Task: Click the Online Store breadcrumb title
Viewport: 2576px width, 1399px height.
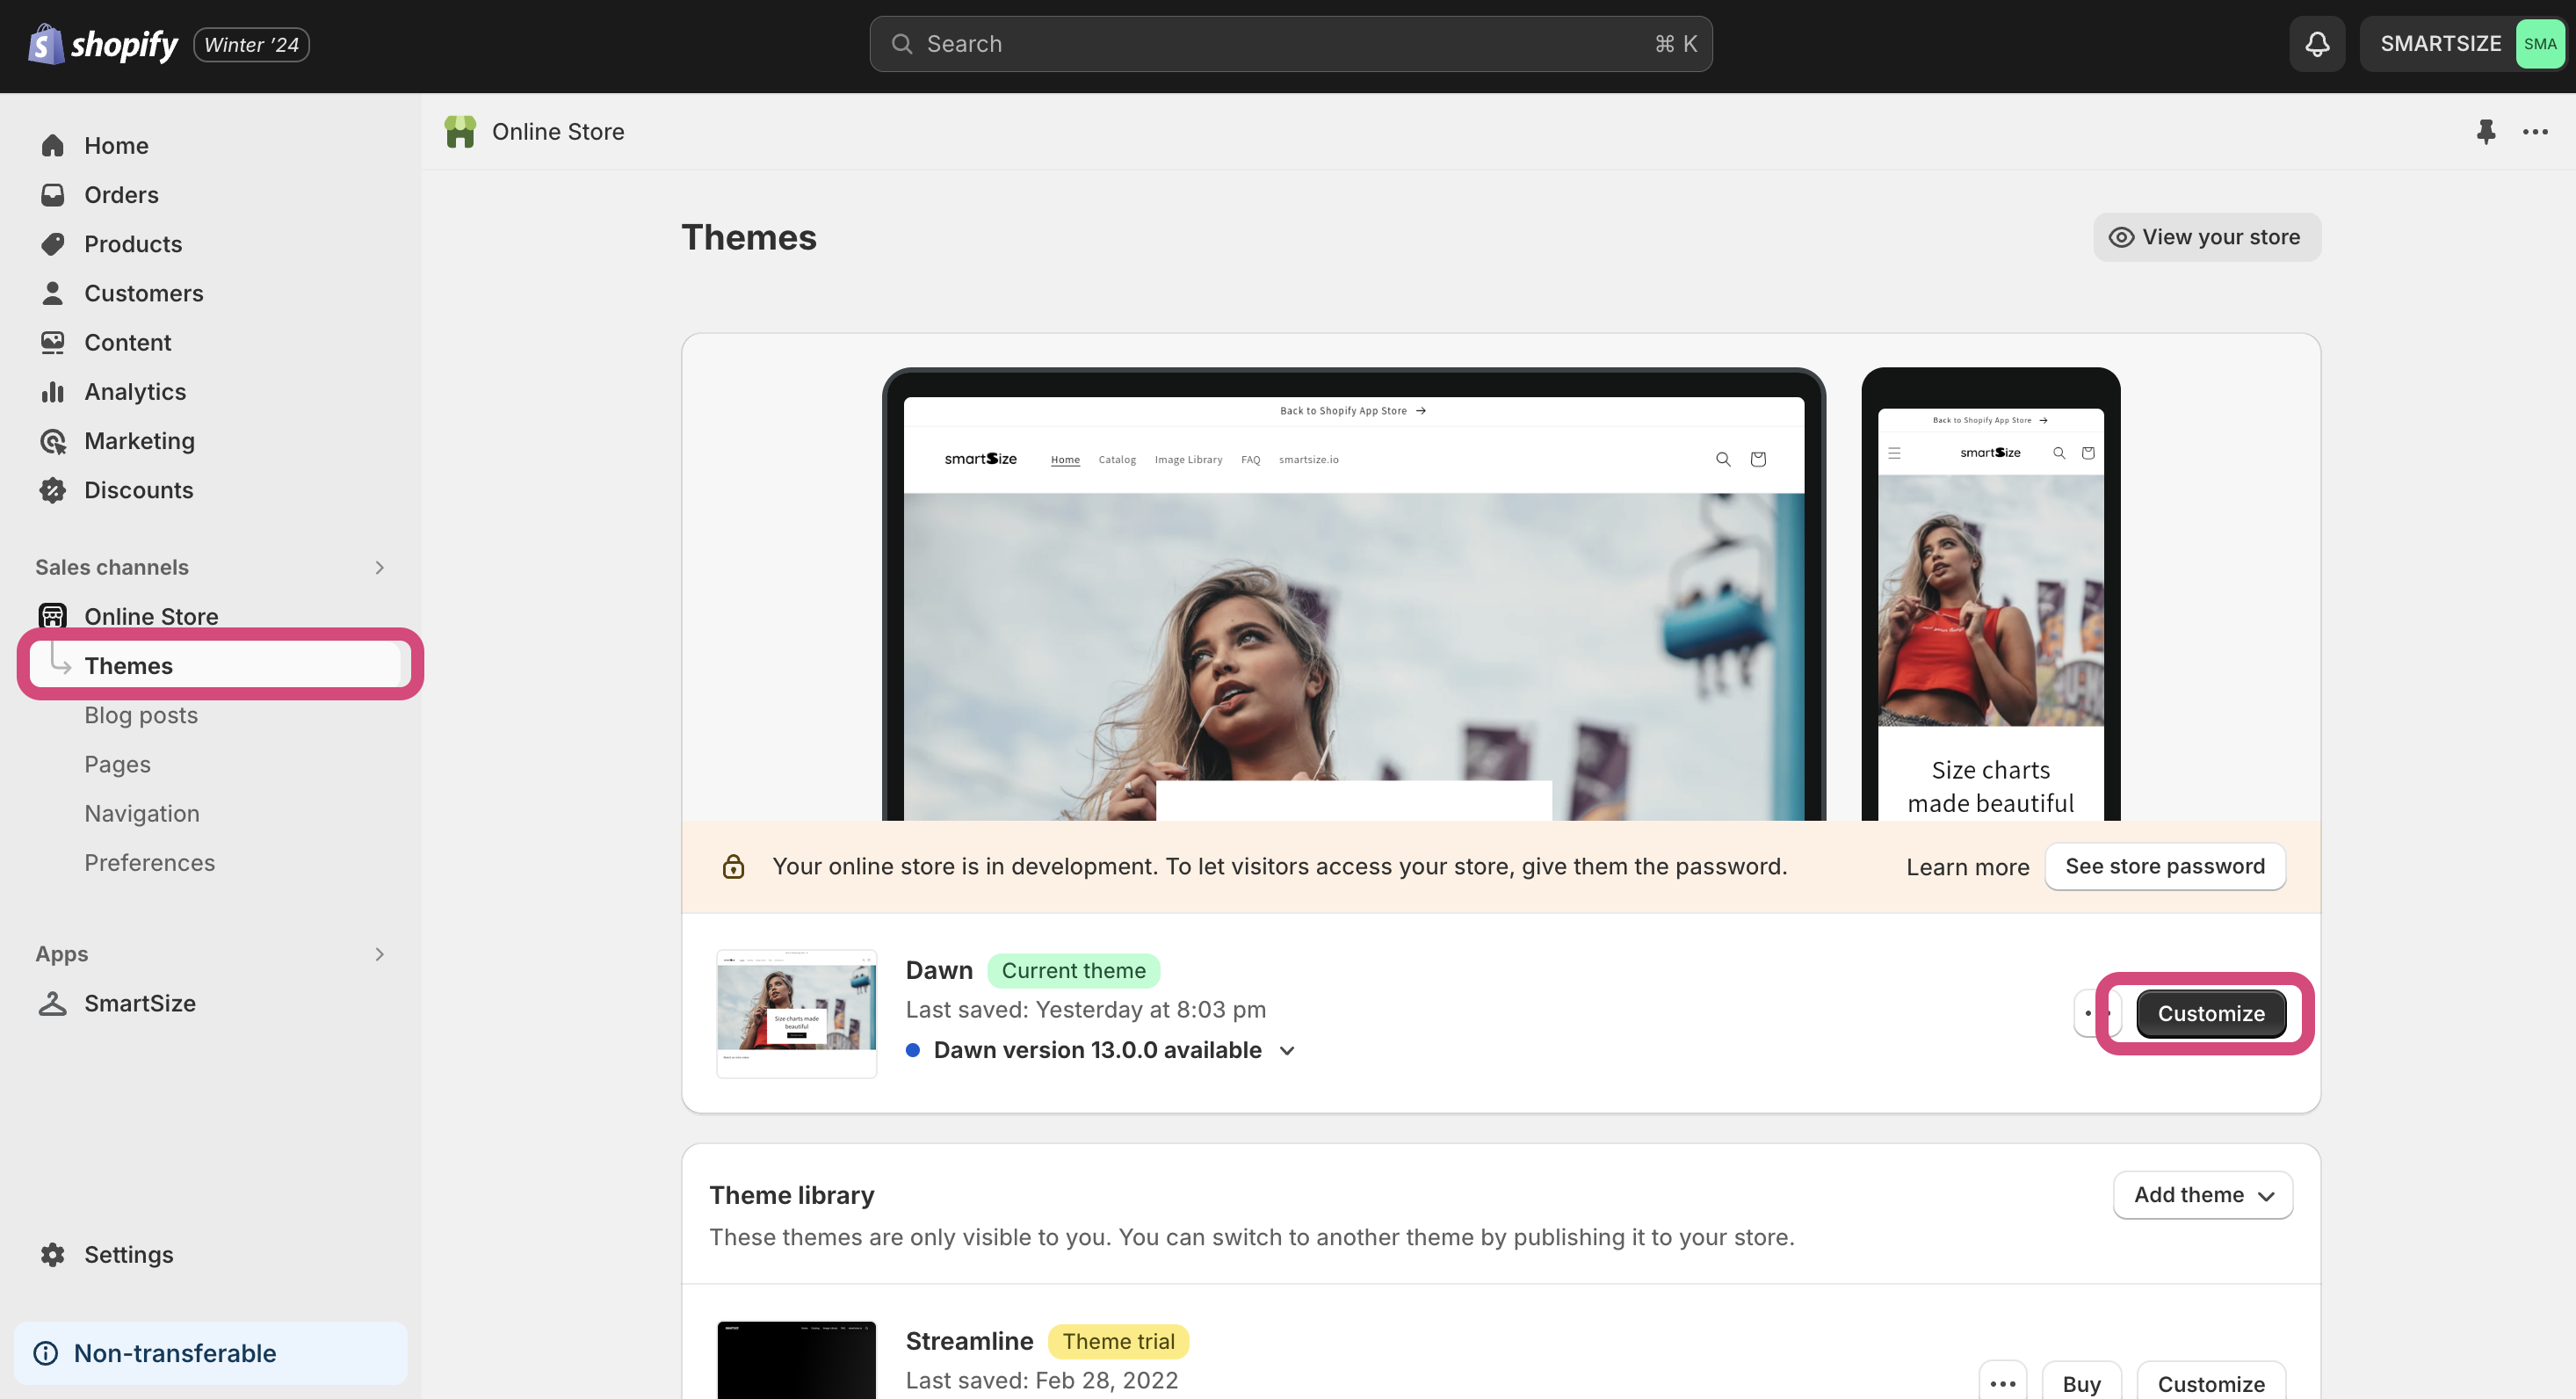Action: pyautogui.click(x=558, y=132)
